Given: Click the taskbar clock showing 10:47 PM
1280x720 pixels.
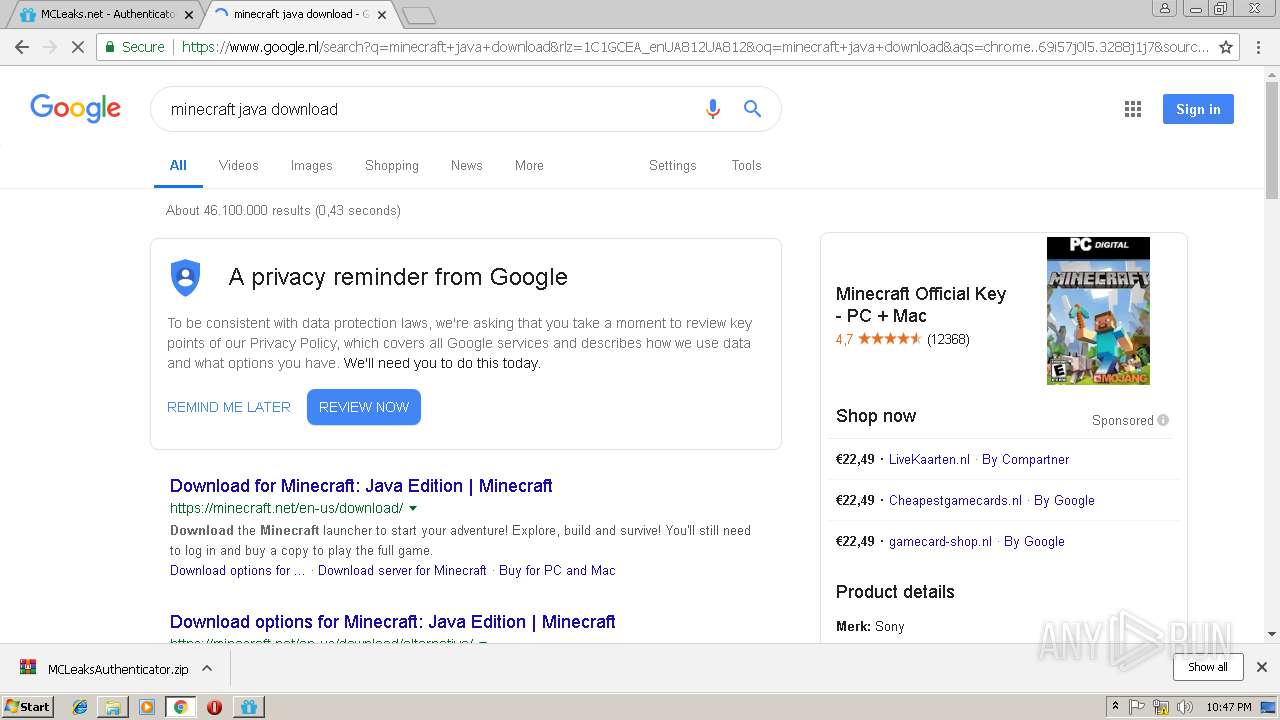Looking at the screenshot, I should pyautogui.click(x=1228, y=707).
